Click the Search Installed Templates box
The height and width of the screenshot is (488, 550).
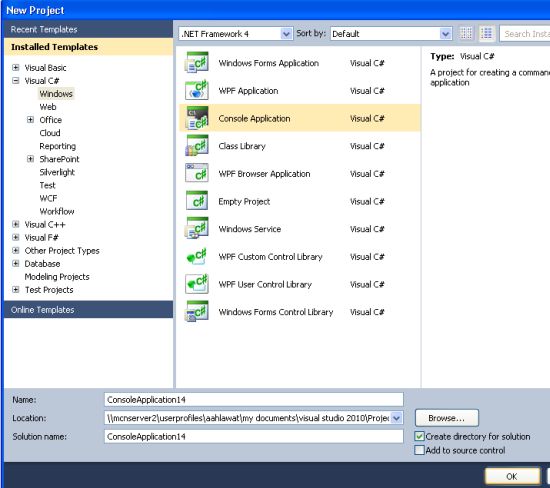point(525,34)
